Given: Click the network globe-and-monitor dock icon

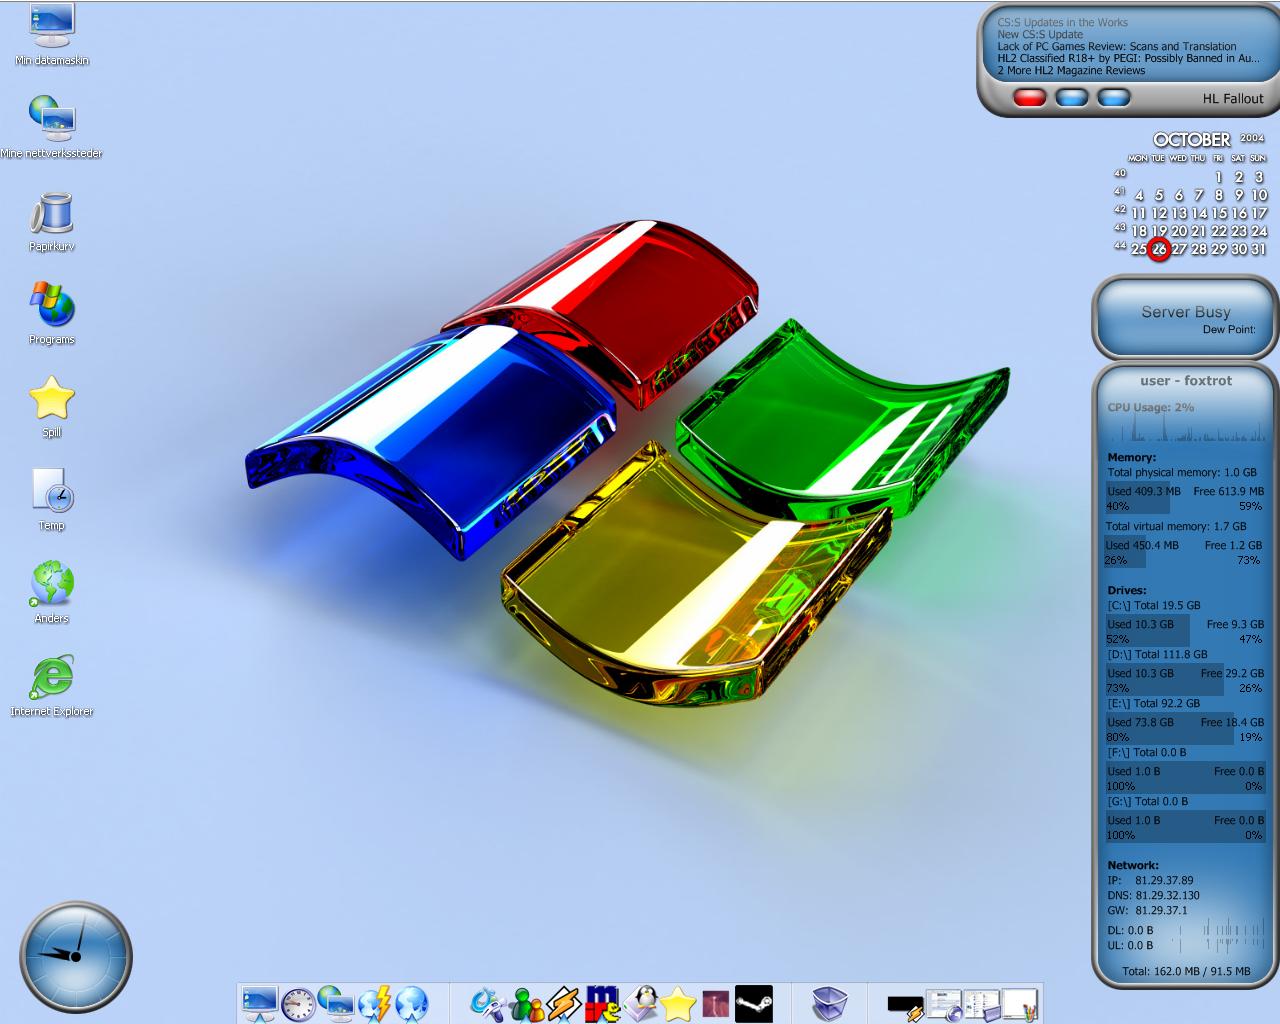Looking at the screenshot, I should [336, 1003].
